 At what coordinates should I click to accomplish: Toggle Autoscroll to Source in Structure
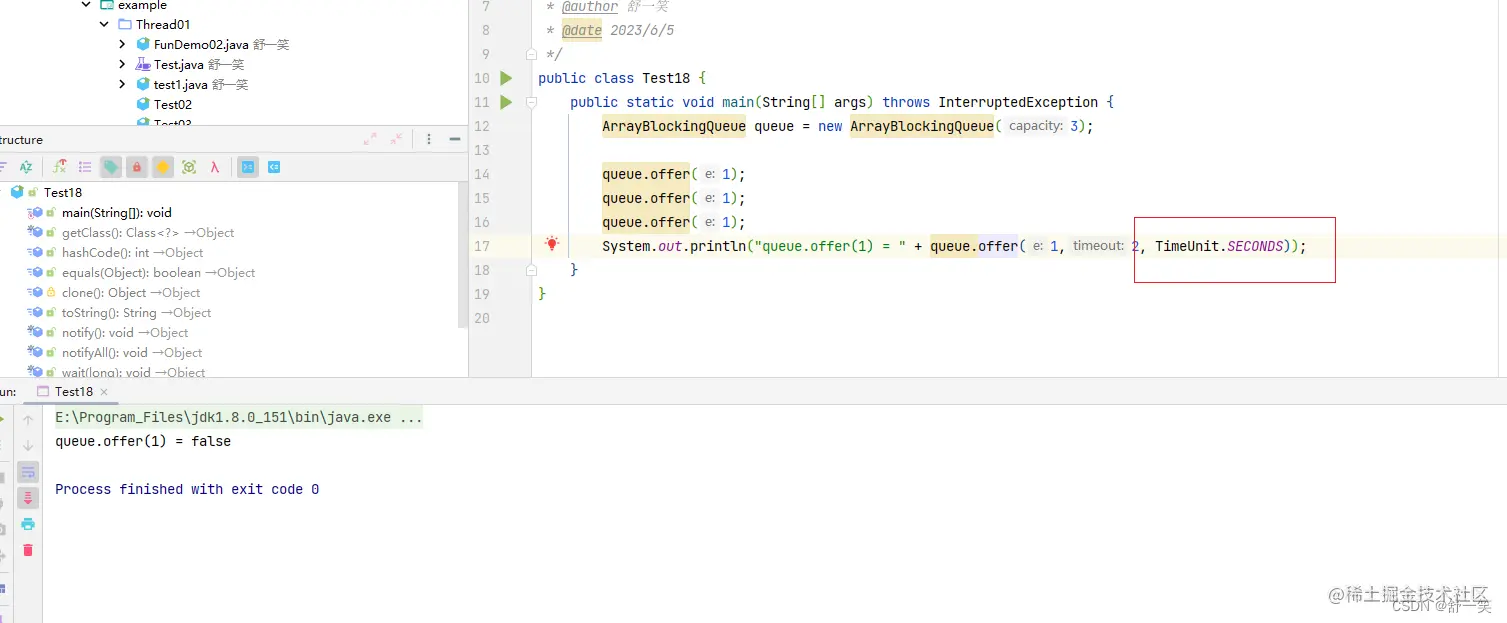[248, 167]
